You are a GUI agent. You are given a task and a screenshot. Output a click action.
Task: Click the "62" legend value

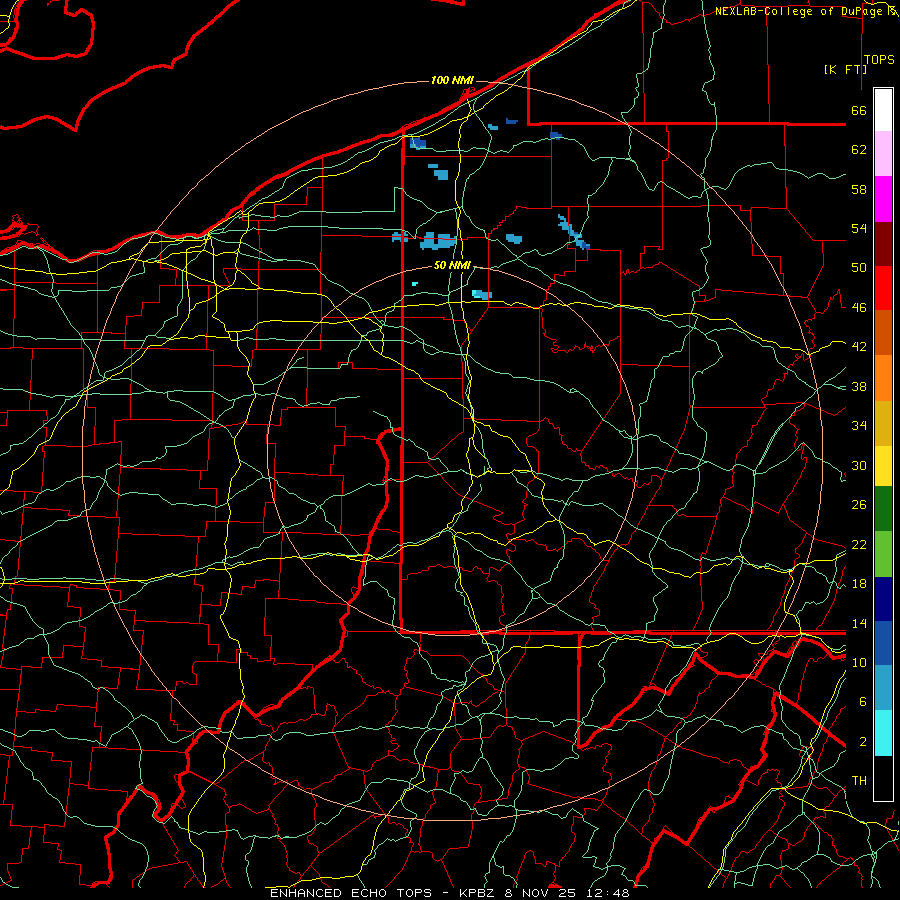click(x=859, y=150)
